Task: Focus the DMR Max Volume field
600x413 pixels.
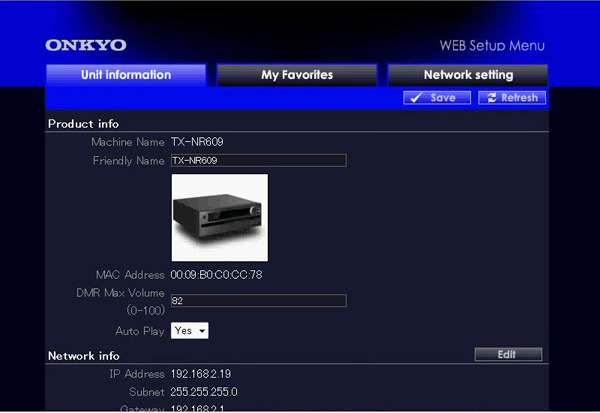Action: point(259,300)
